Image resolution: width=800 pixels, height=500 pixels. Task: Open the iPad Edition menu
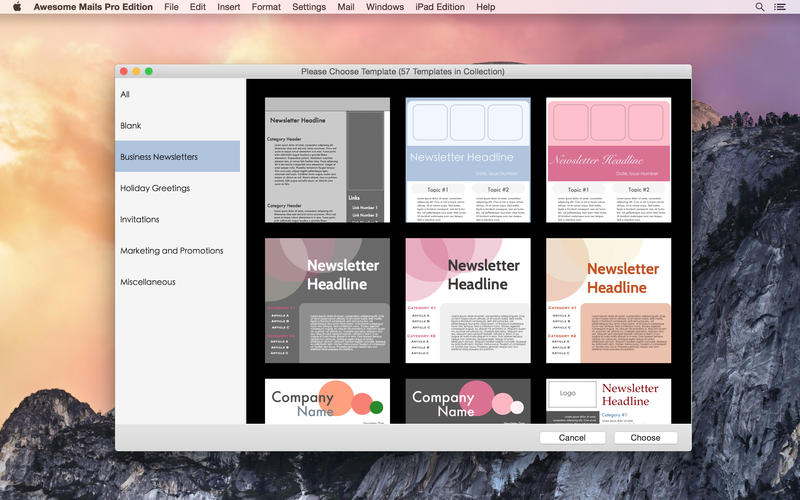pos(440,7)
